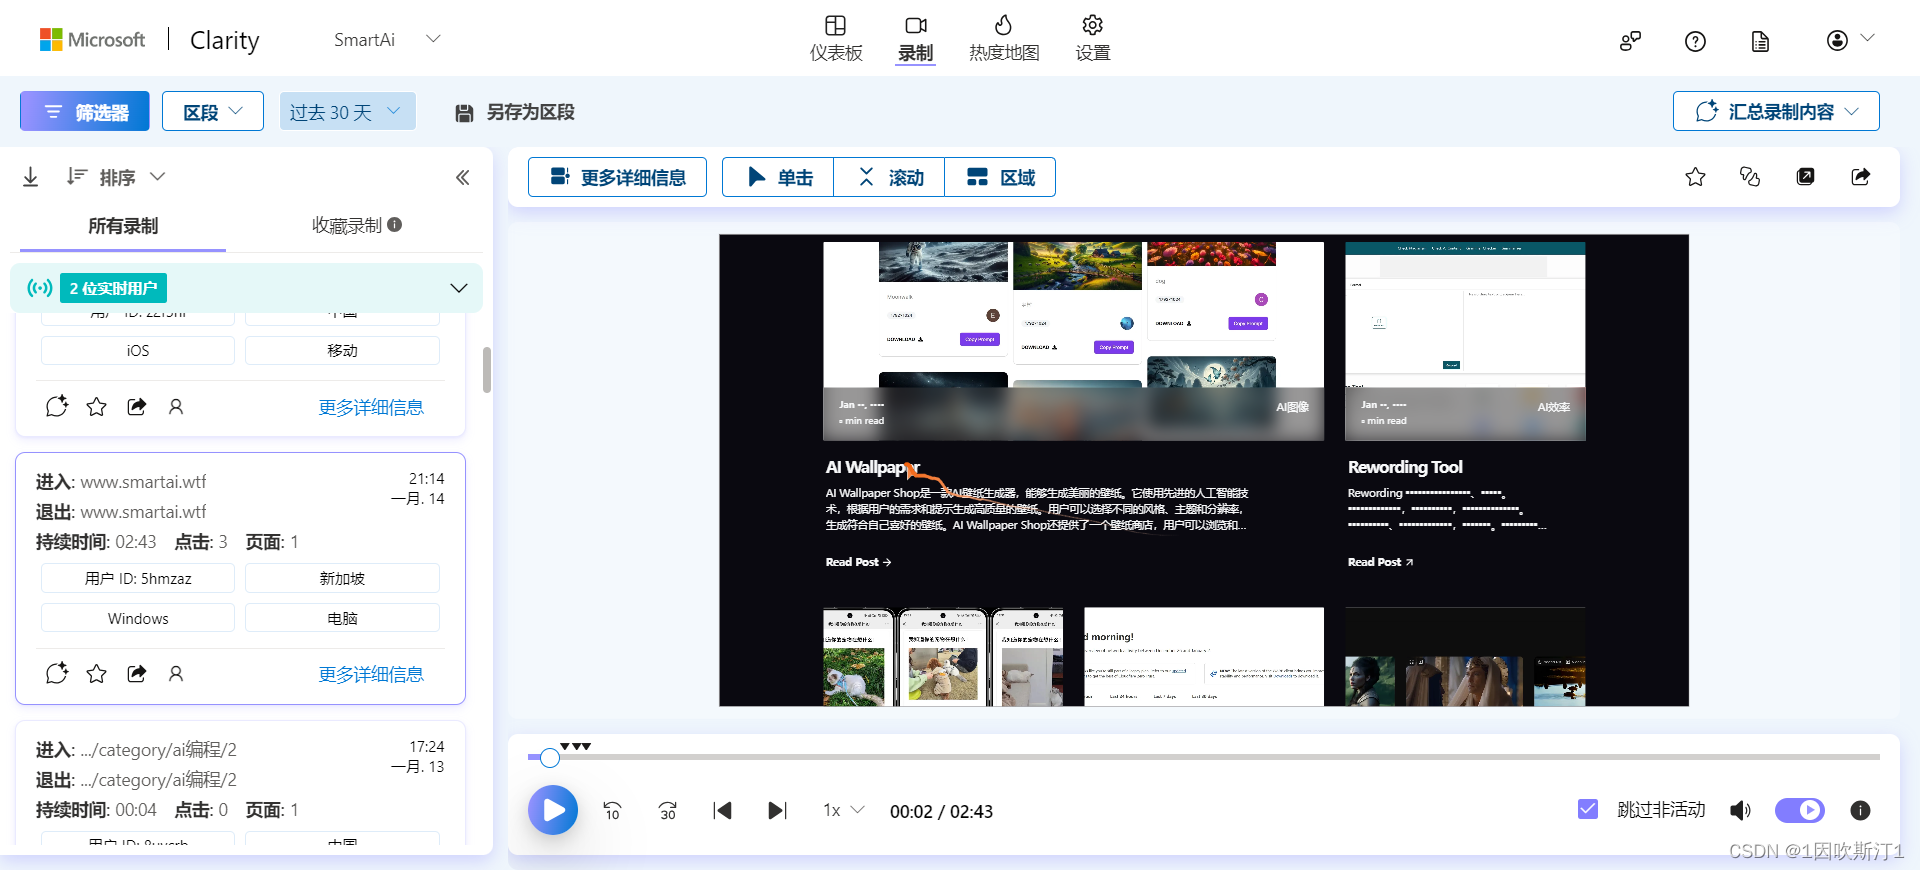Click the 更多详细信息 toolbar button
Viewport: 1920px width, 870px height.
617,177
